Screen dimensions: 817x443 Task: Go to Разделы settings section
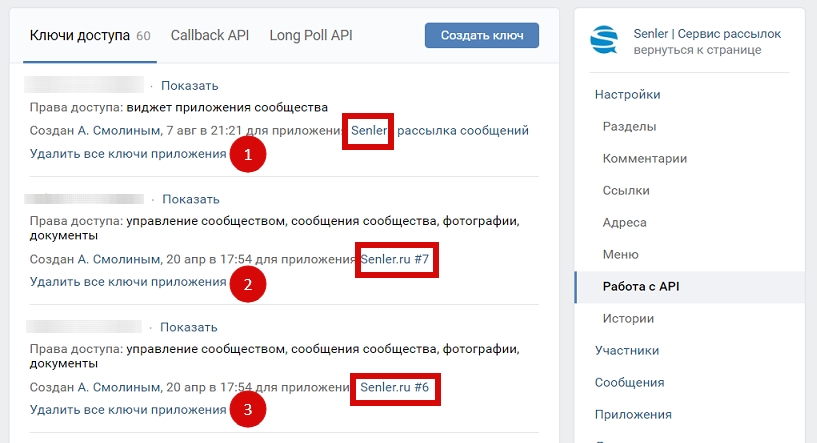[629, 127]
